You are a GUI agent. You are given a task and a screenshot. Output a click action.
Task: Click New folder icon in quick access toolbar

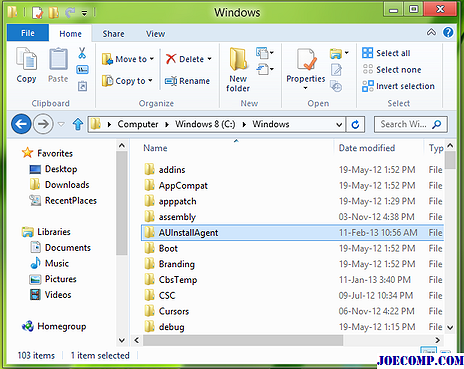tap(54, 13)
